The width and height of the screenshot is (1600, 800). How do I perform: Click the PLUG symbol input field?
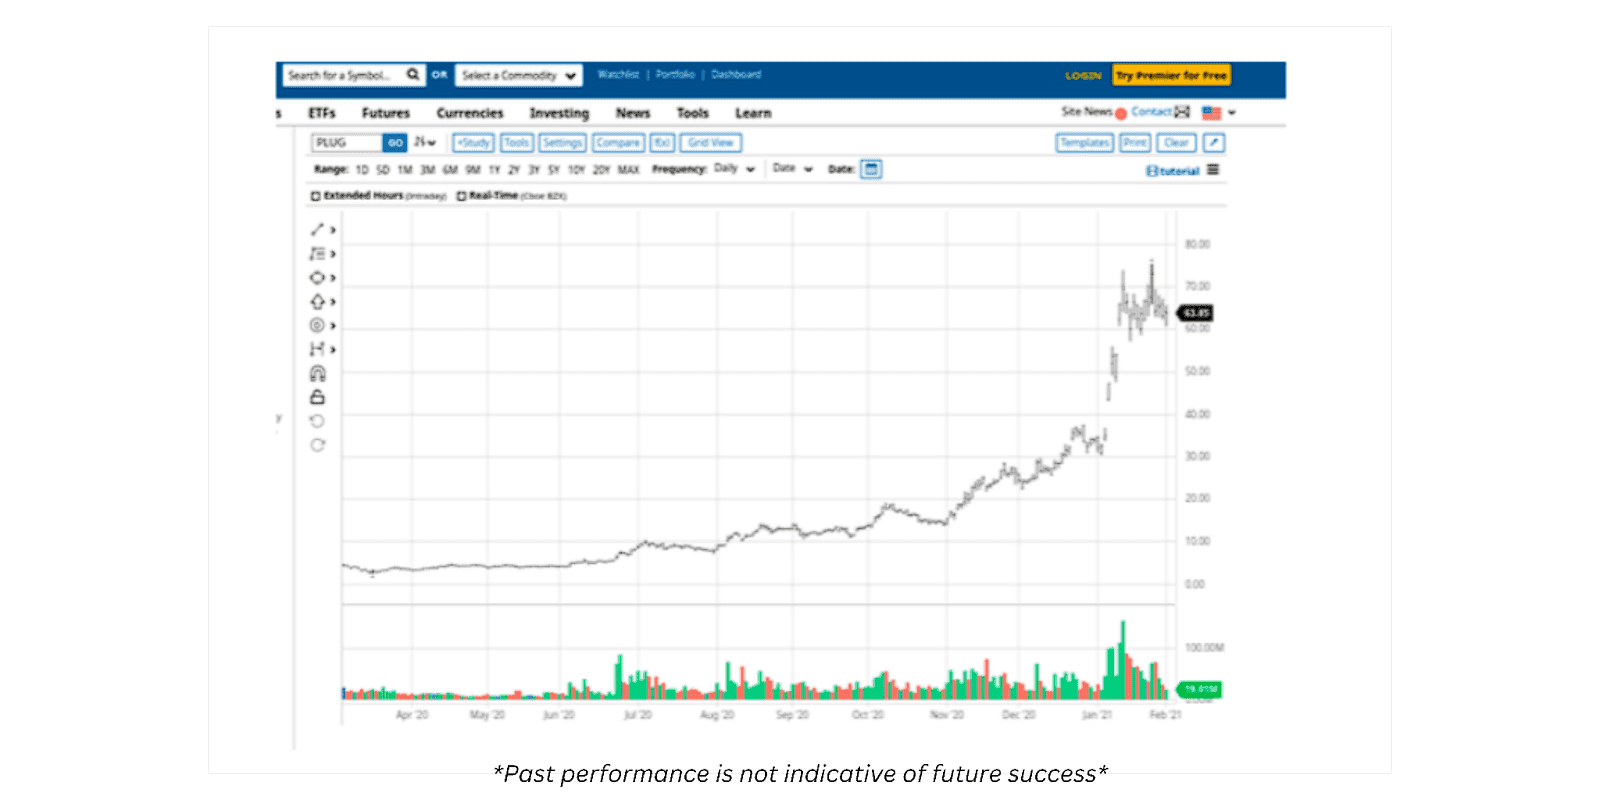346,143
